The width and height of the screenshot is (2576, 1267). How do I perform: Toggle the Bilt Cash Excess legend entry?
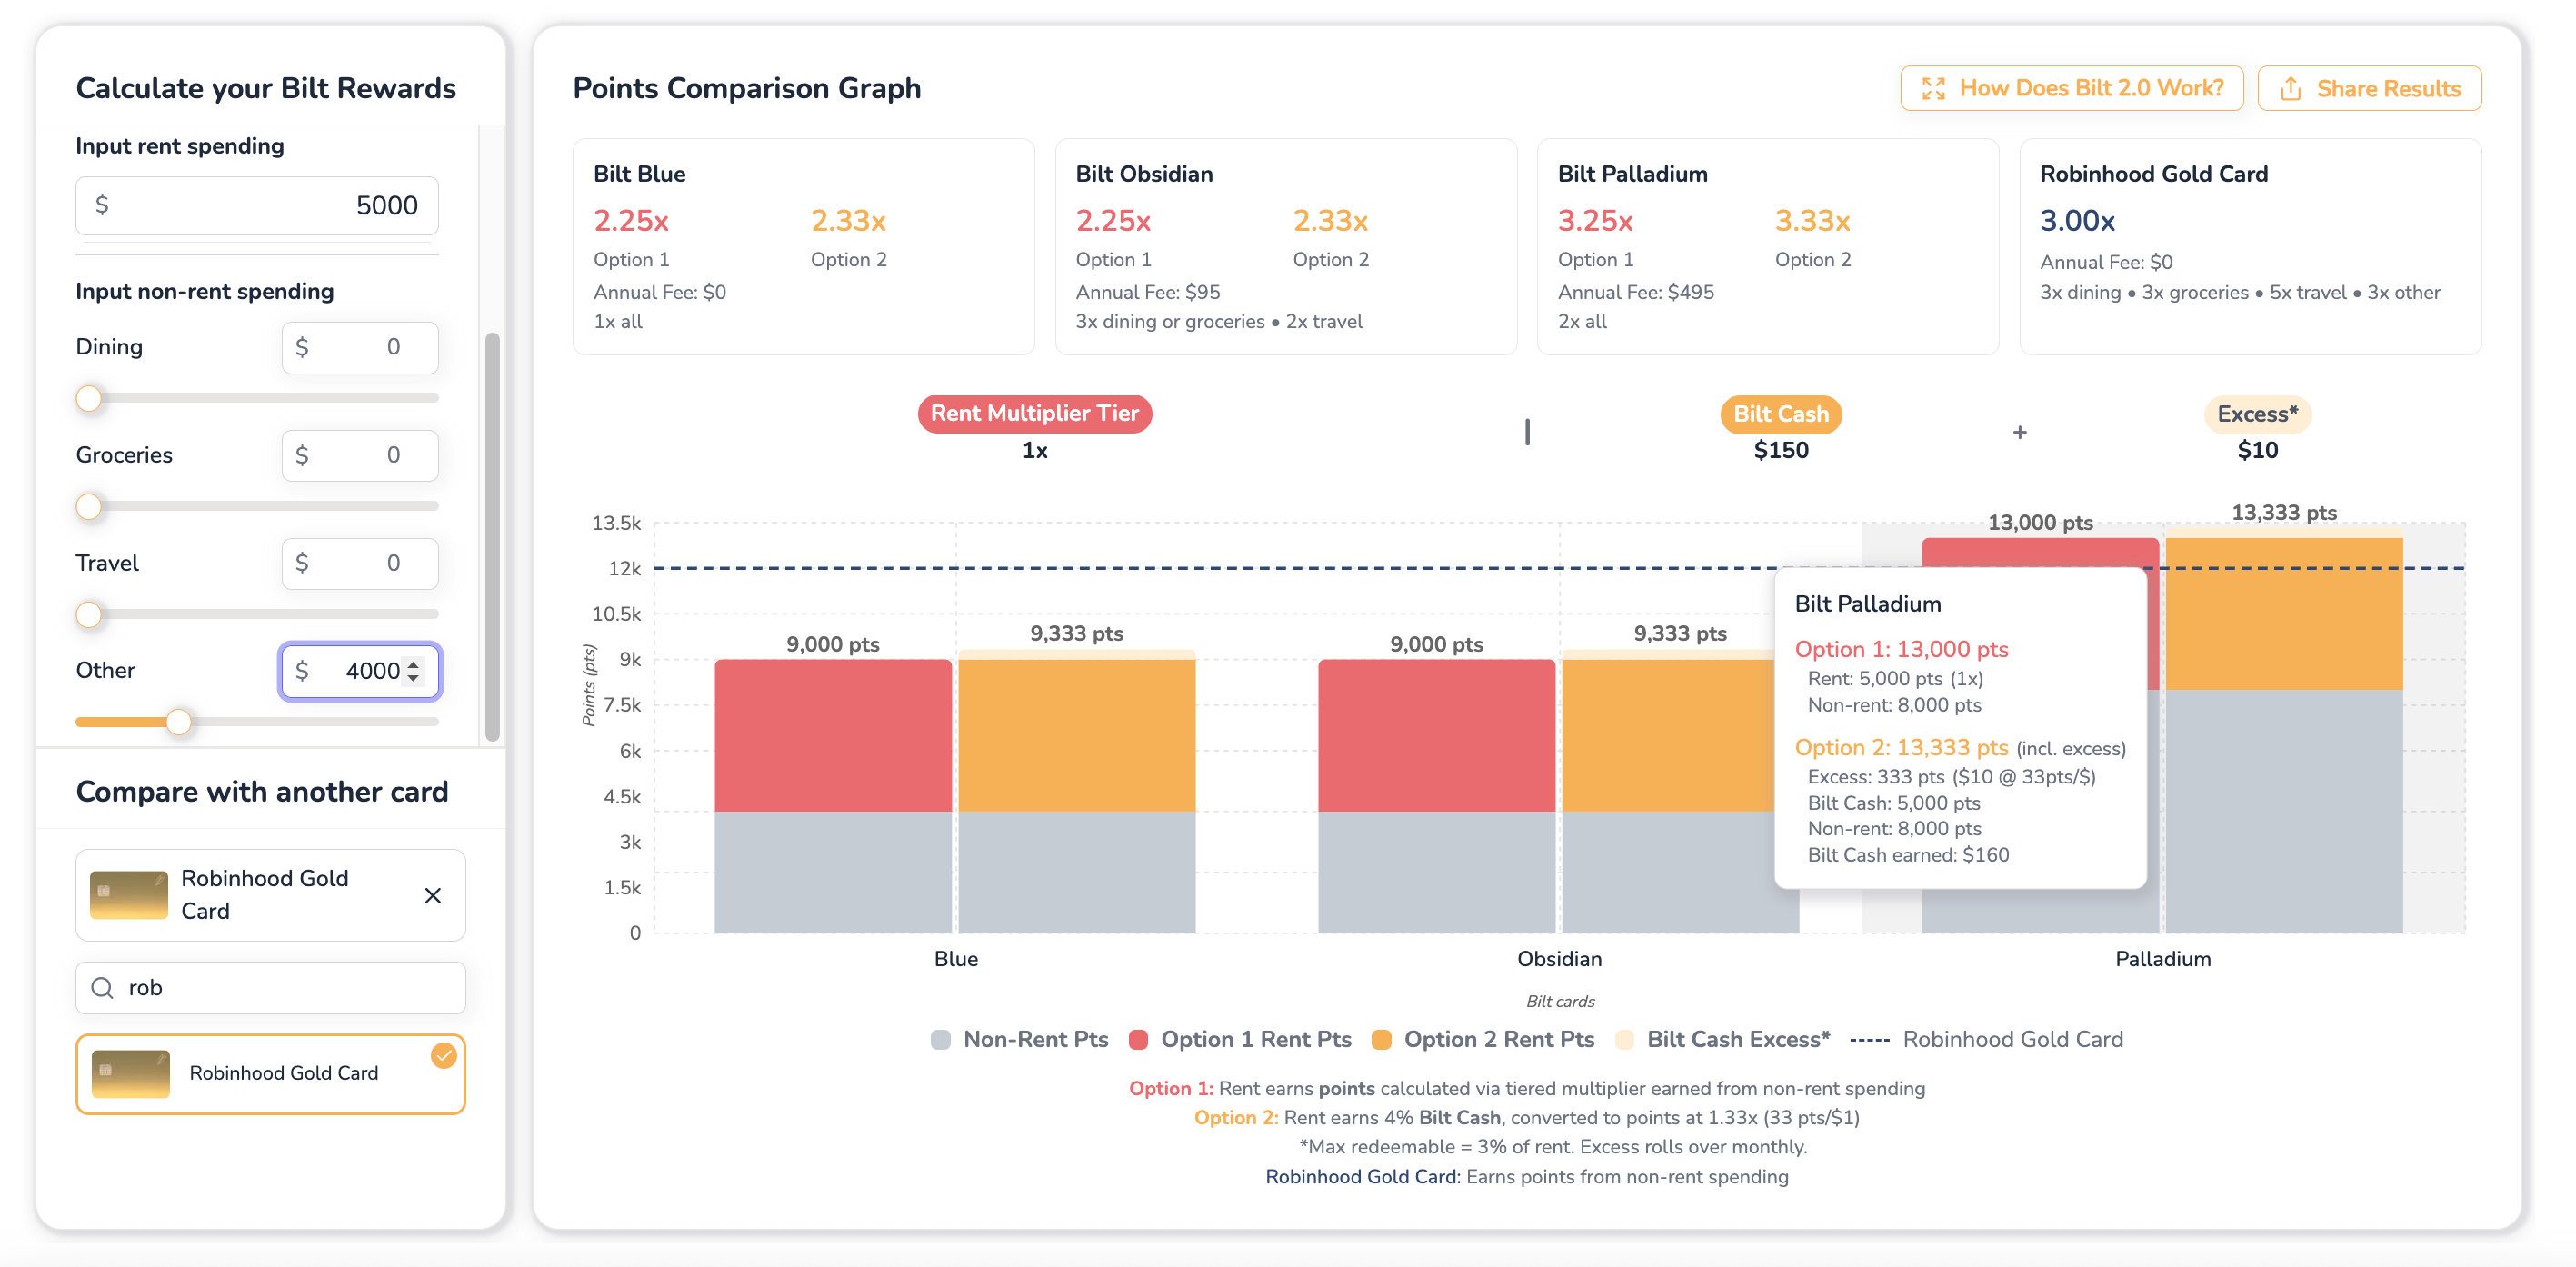(1723, 1039)
